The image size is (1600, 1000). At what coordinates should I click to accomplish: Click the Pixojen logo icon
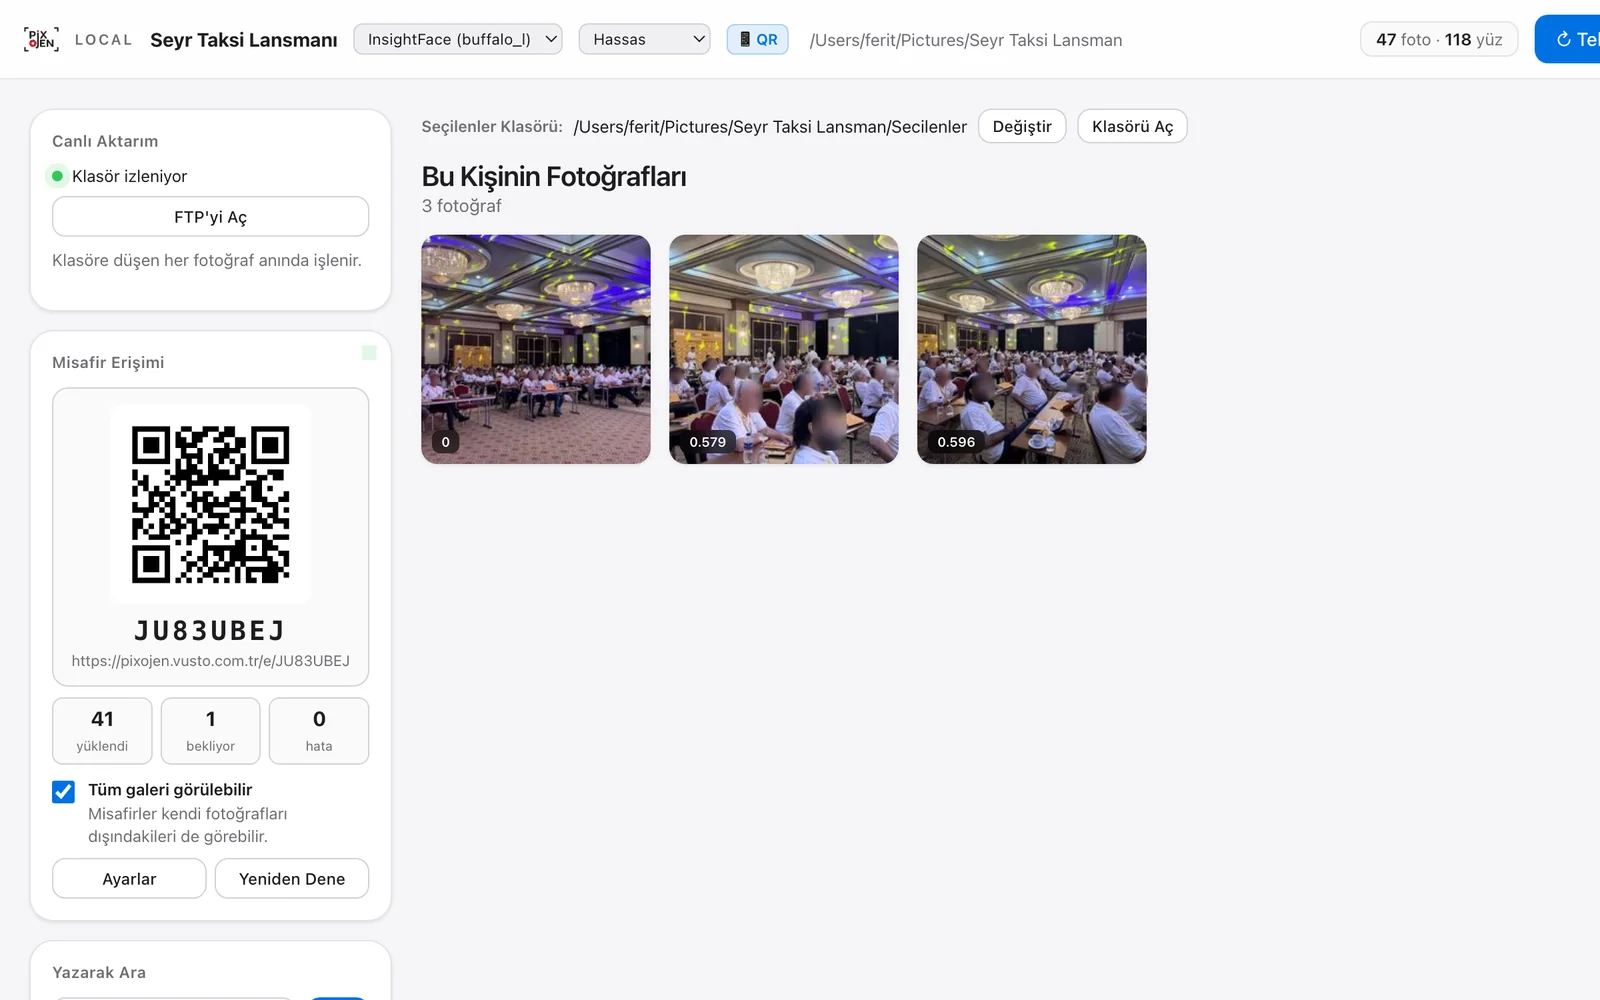tap(41, 39)
